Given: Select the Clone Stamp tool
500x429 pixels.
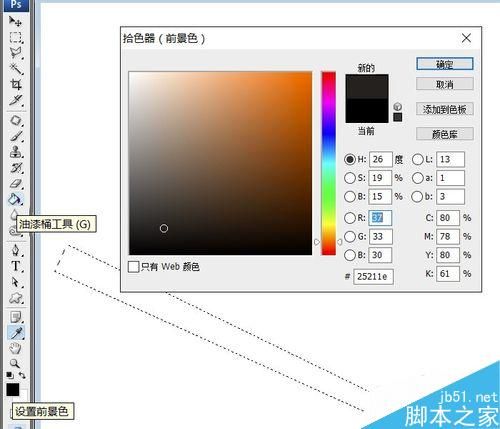Looking at the screenshot, I should click(x=15, y=152).
